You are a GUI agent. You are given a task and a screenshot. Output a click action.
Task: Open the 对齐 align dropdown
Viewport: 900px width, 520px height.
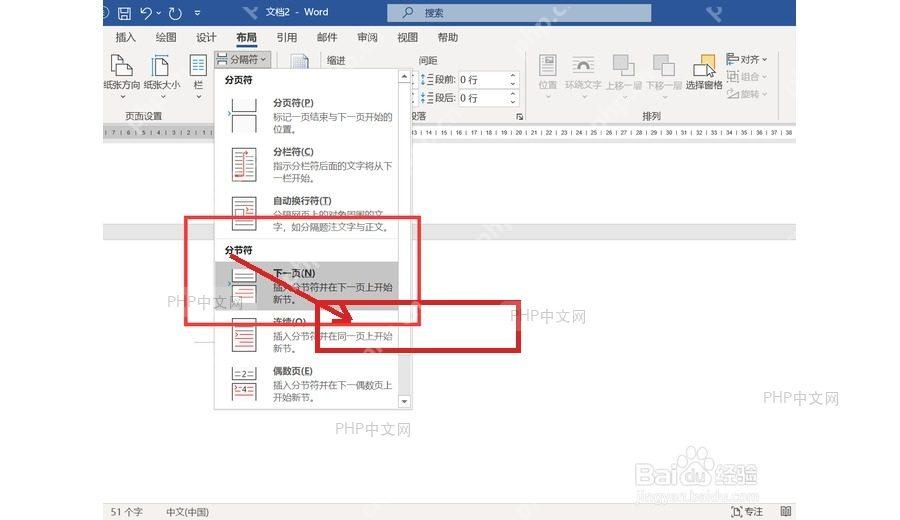tap(747, 59)
